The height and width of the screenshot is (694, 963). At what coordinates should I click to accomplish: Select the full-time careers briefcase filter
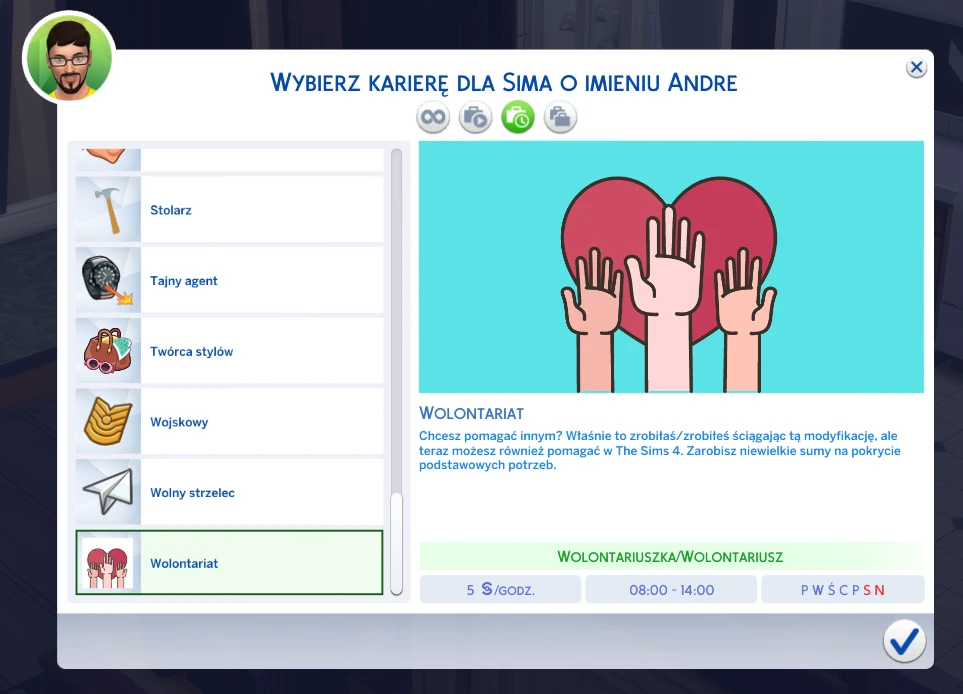(475, 117)
